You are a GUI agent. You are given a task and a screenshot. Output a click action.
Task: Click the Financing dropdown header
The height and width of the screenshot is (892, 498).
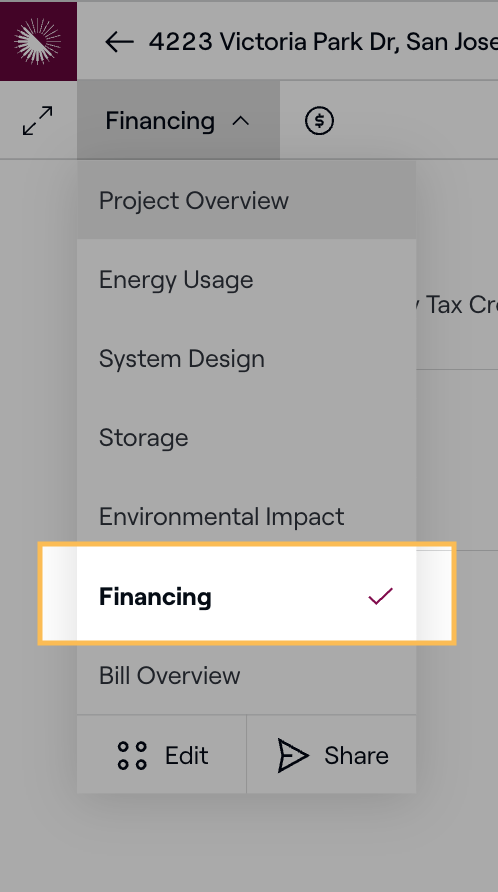[x=178, y=120]
